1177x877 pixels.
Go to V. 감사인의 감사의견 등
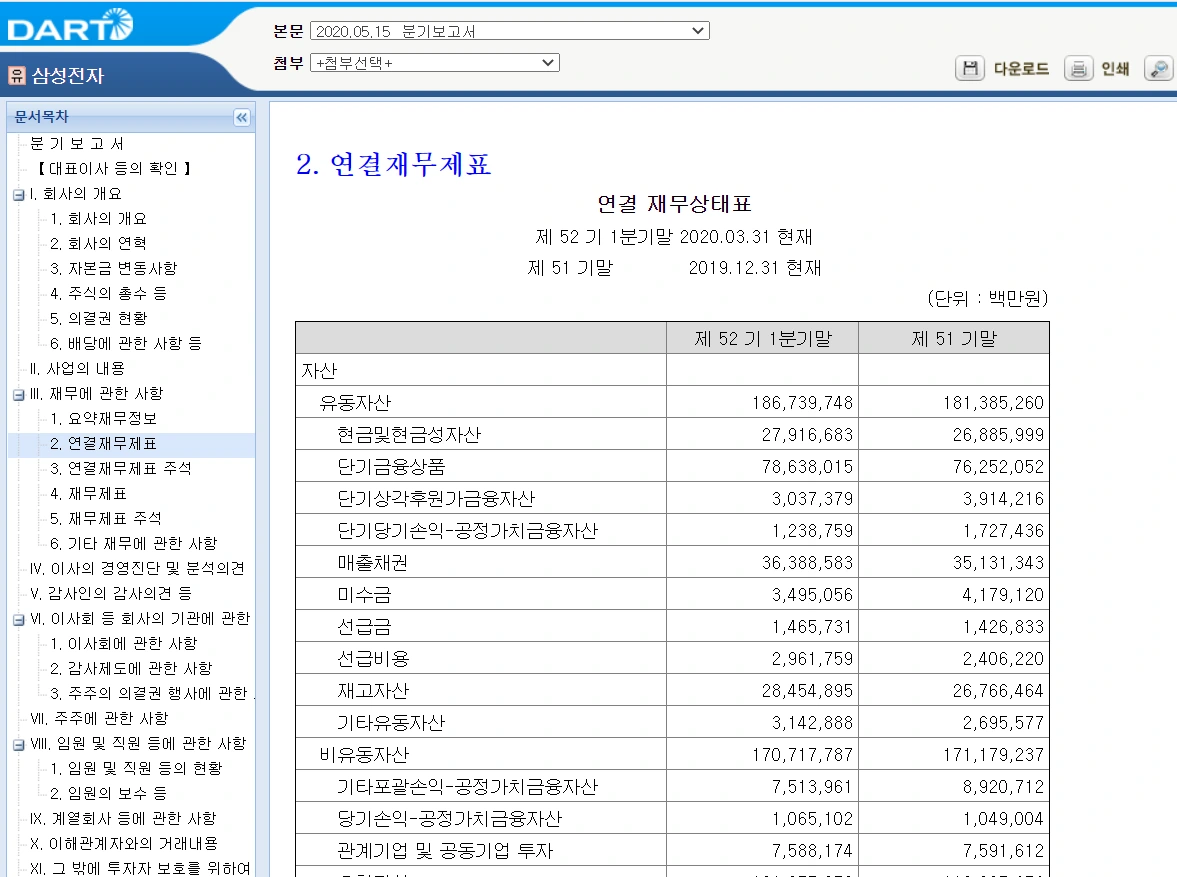(x=110, y=593)
